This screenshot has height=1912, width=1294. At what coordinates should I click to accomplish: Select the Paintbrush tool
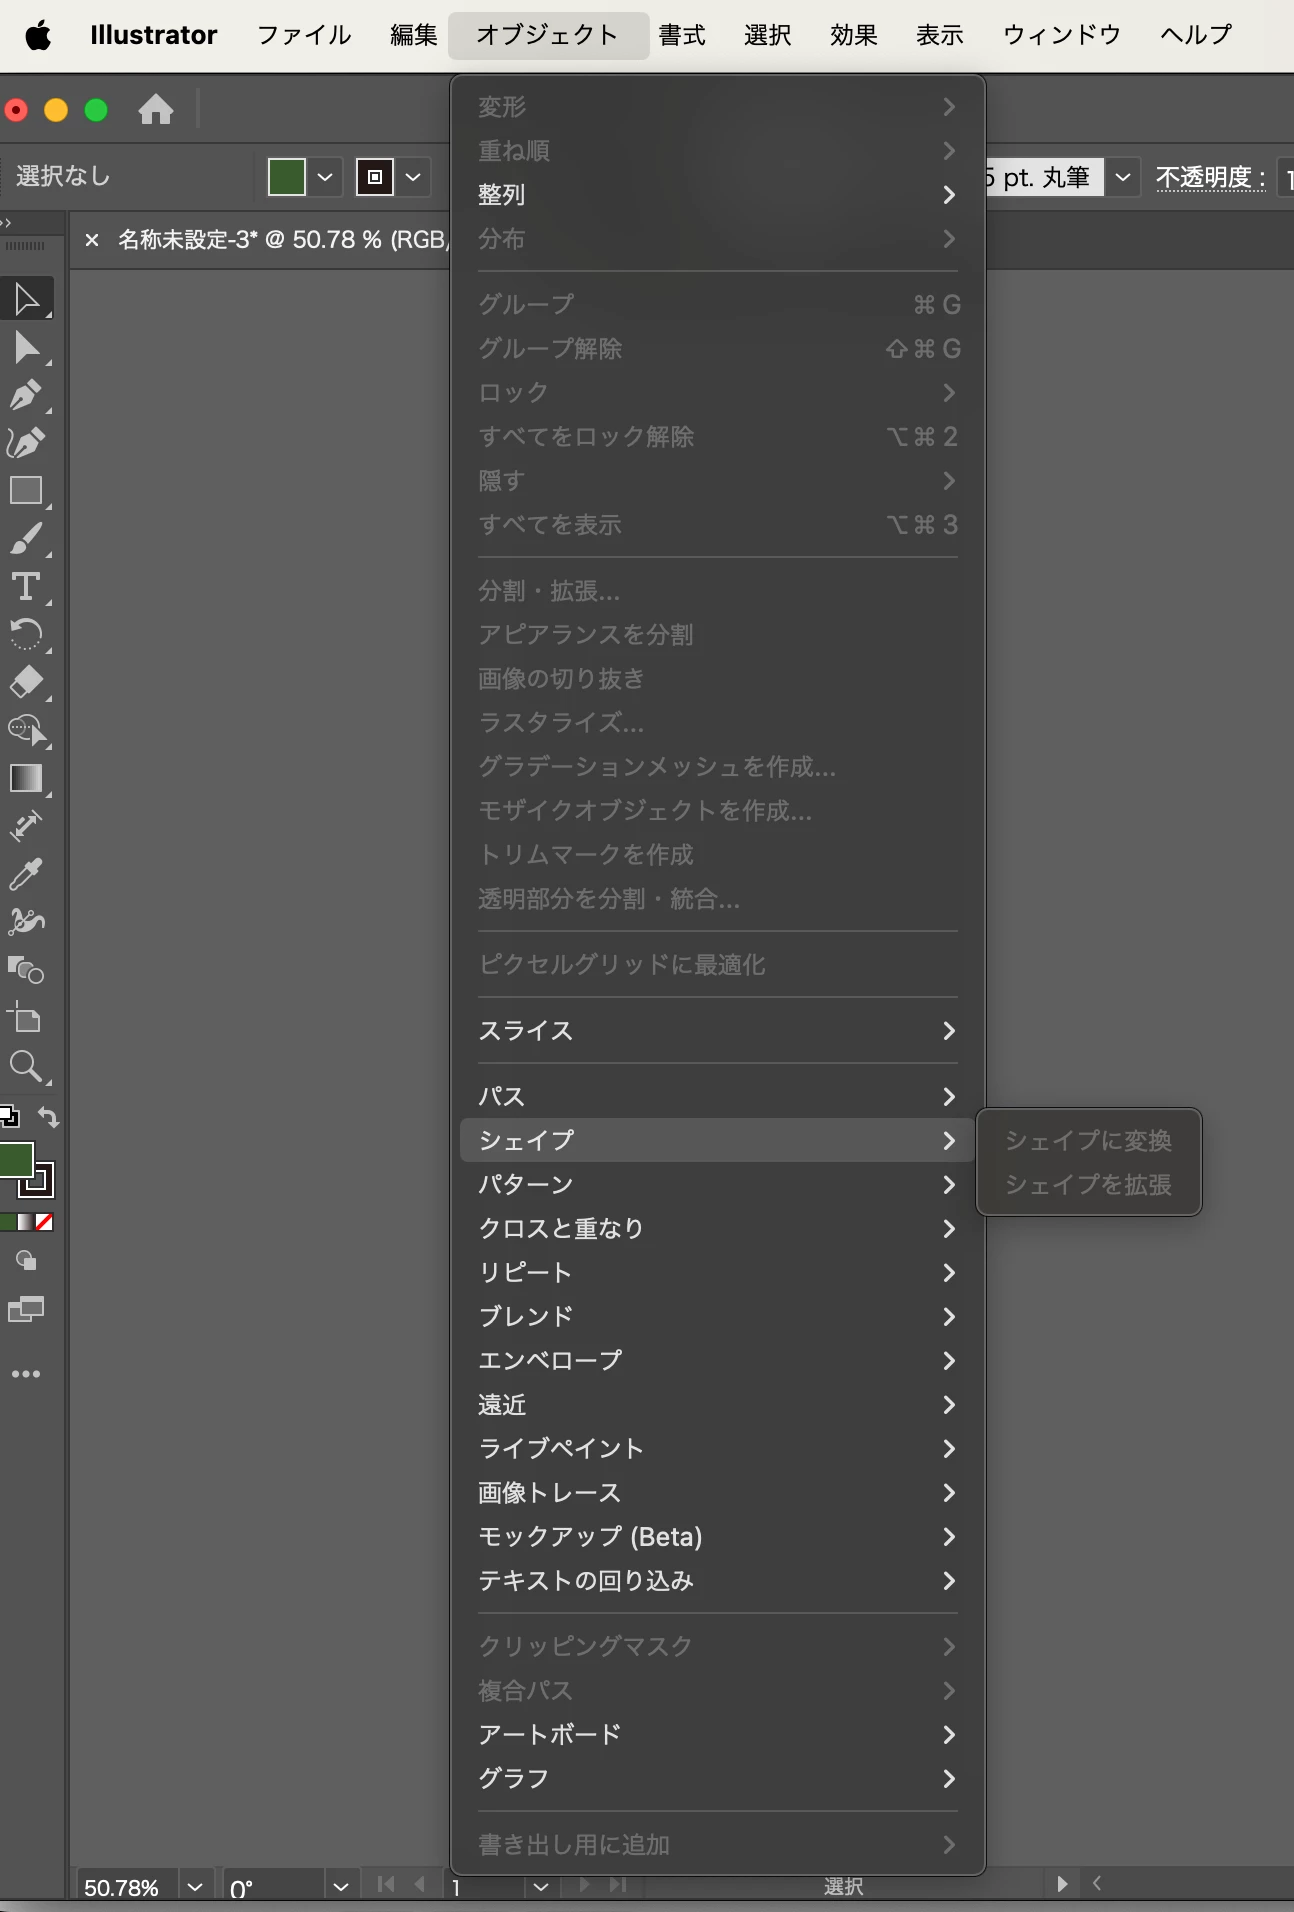pyautogui.click(x=26, y=539)
